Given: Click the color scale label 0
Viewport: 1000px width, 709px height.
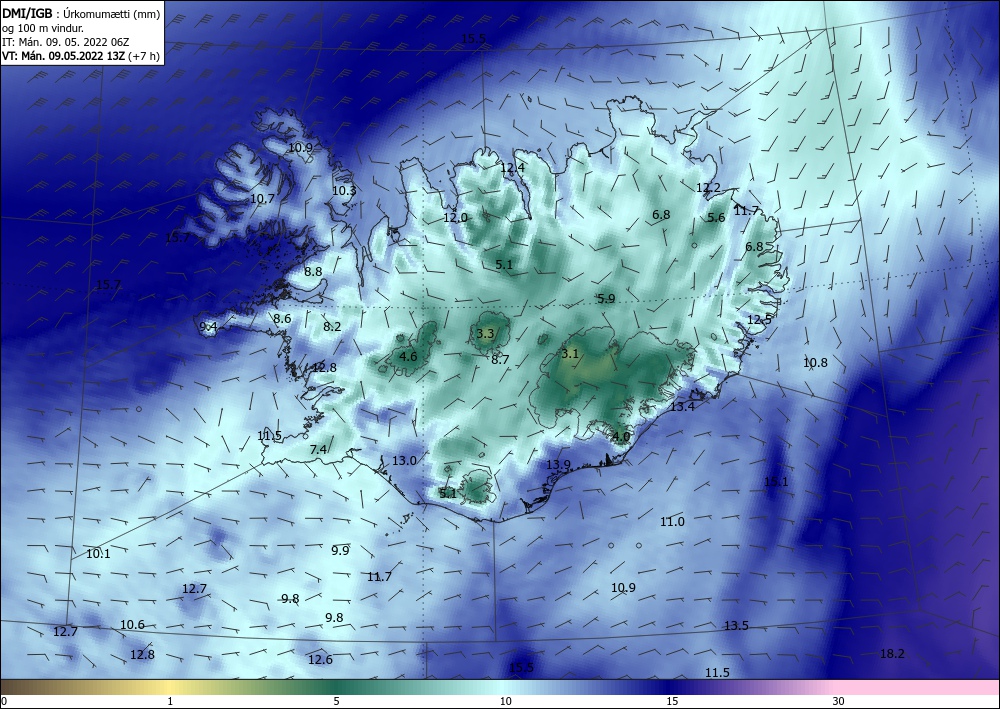Looking at the screenshot, I should tap(4, 701).
